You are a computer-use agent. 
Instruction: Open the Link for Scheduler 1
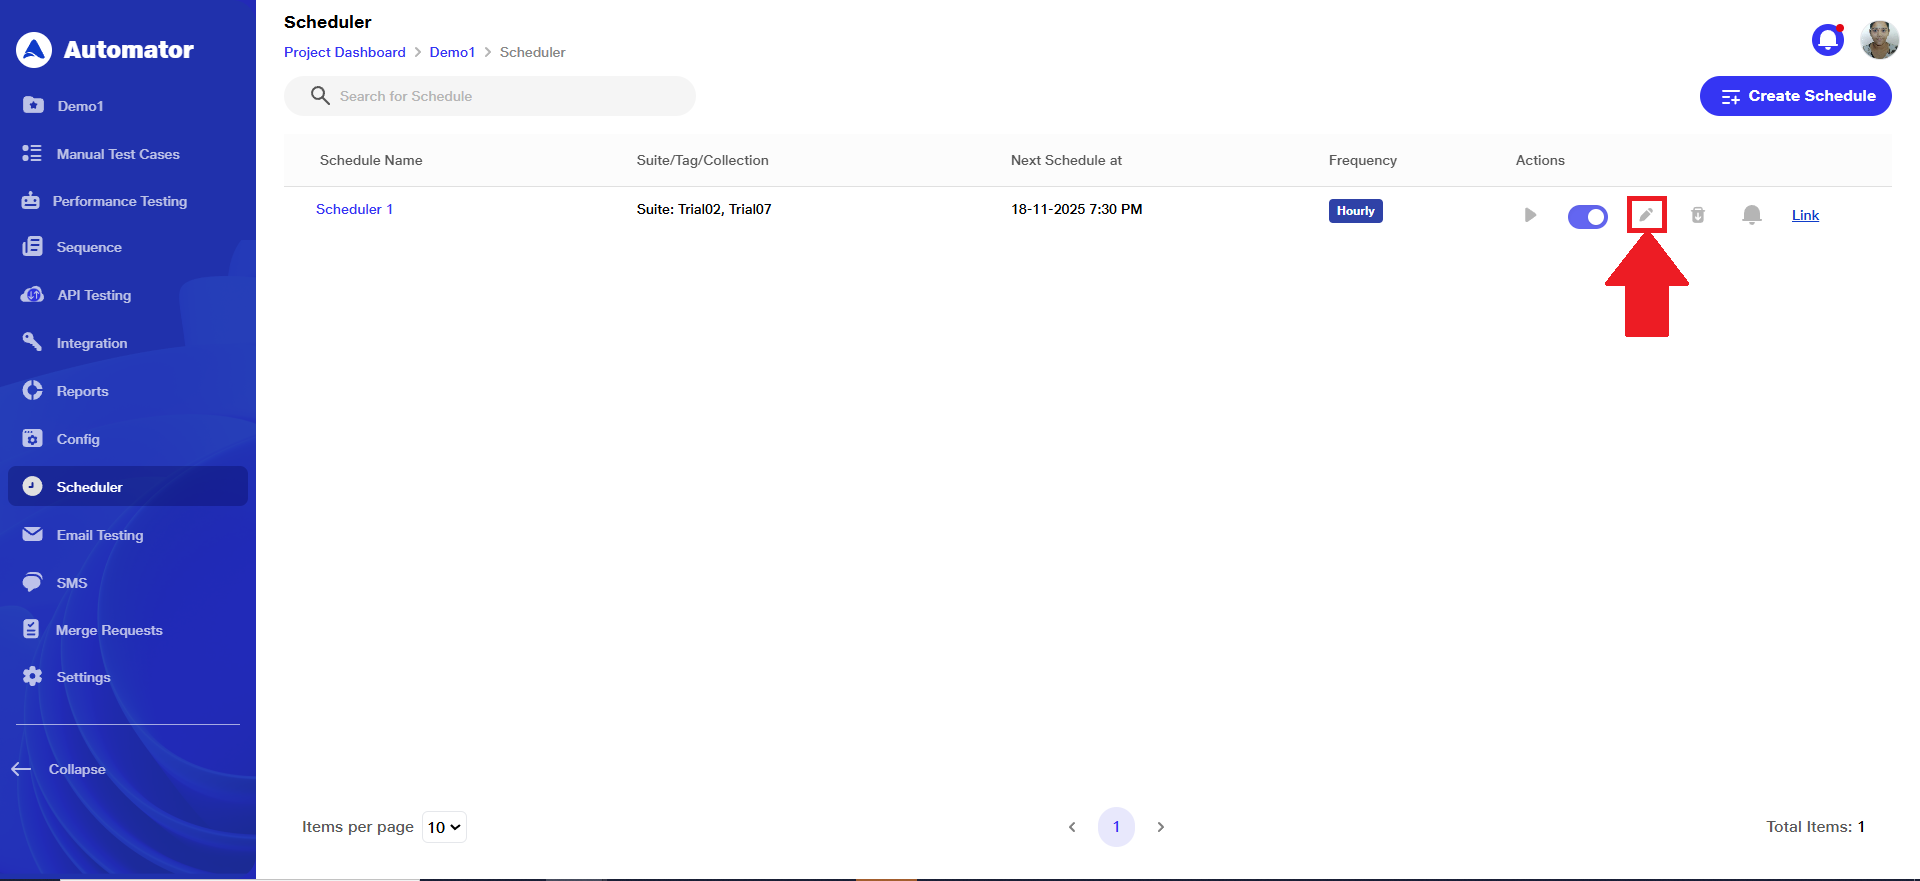coord(1805,215)
